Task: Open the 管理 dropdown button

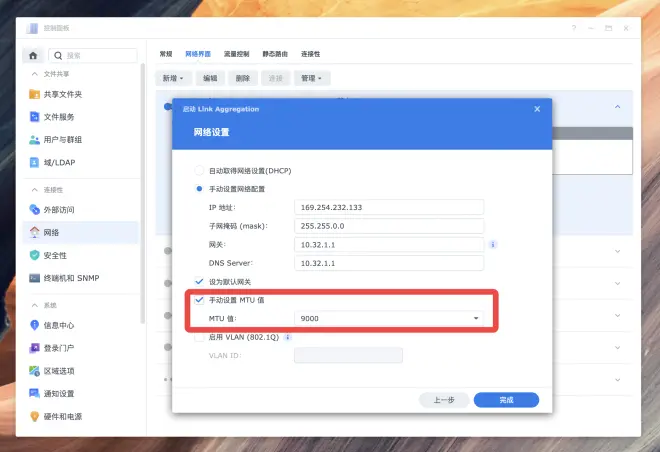Action: click(312, 78)
